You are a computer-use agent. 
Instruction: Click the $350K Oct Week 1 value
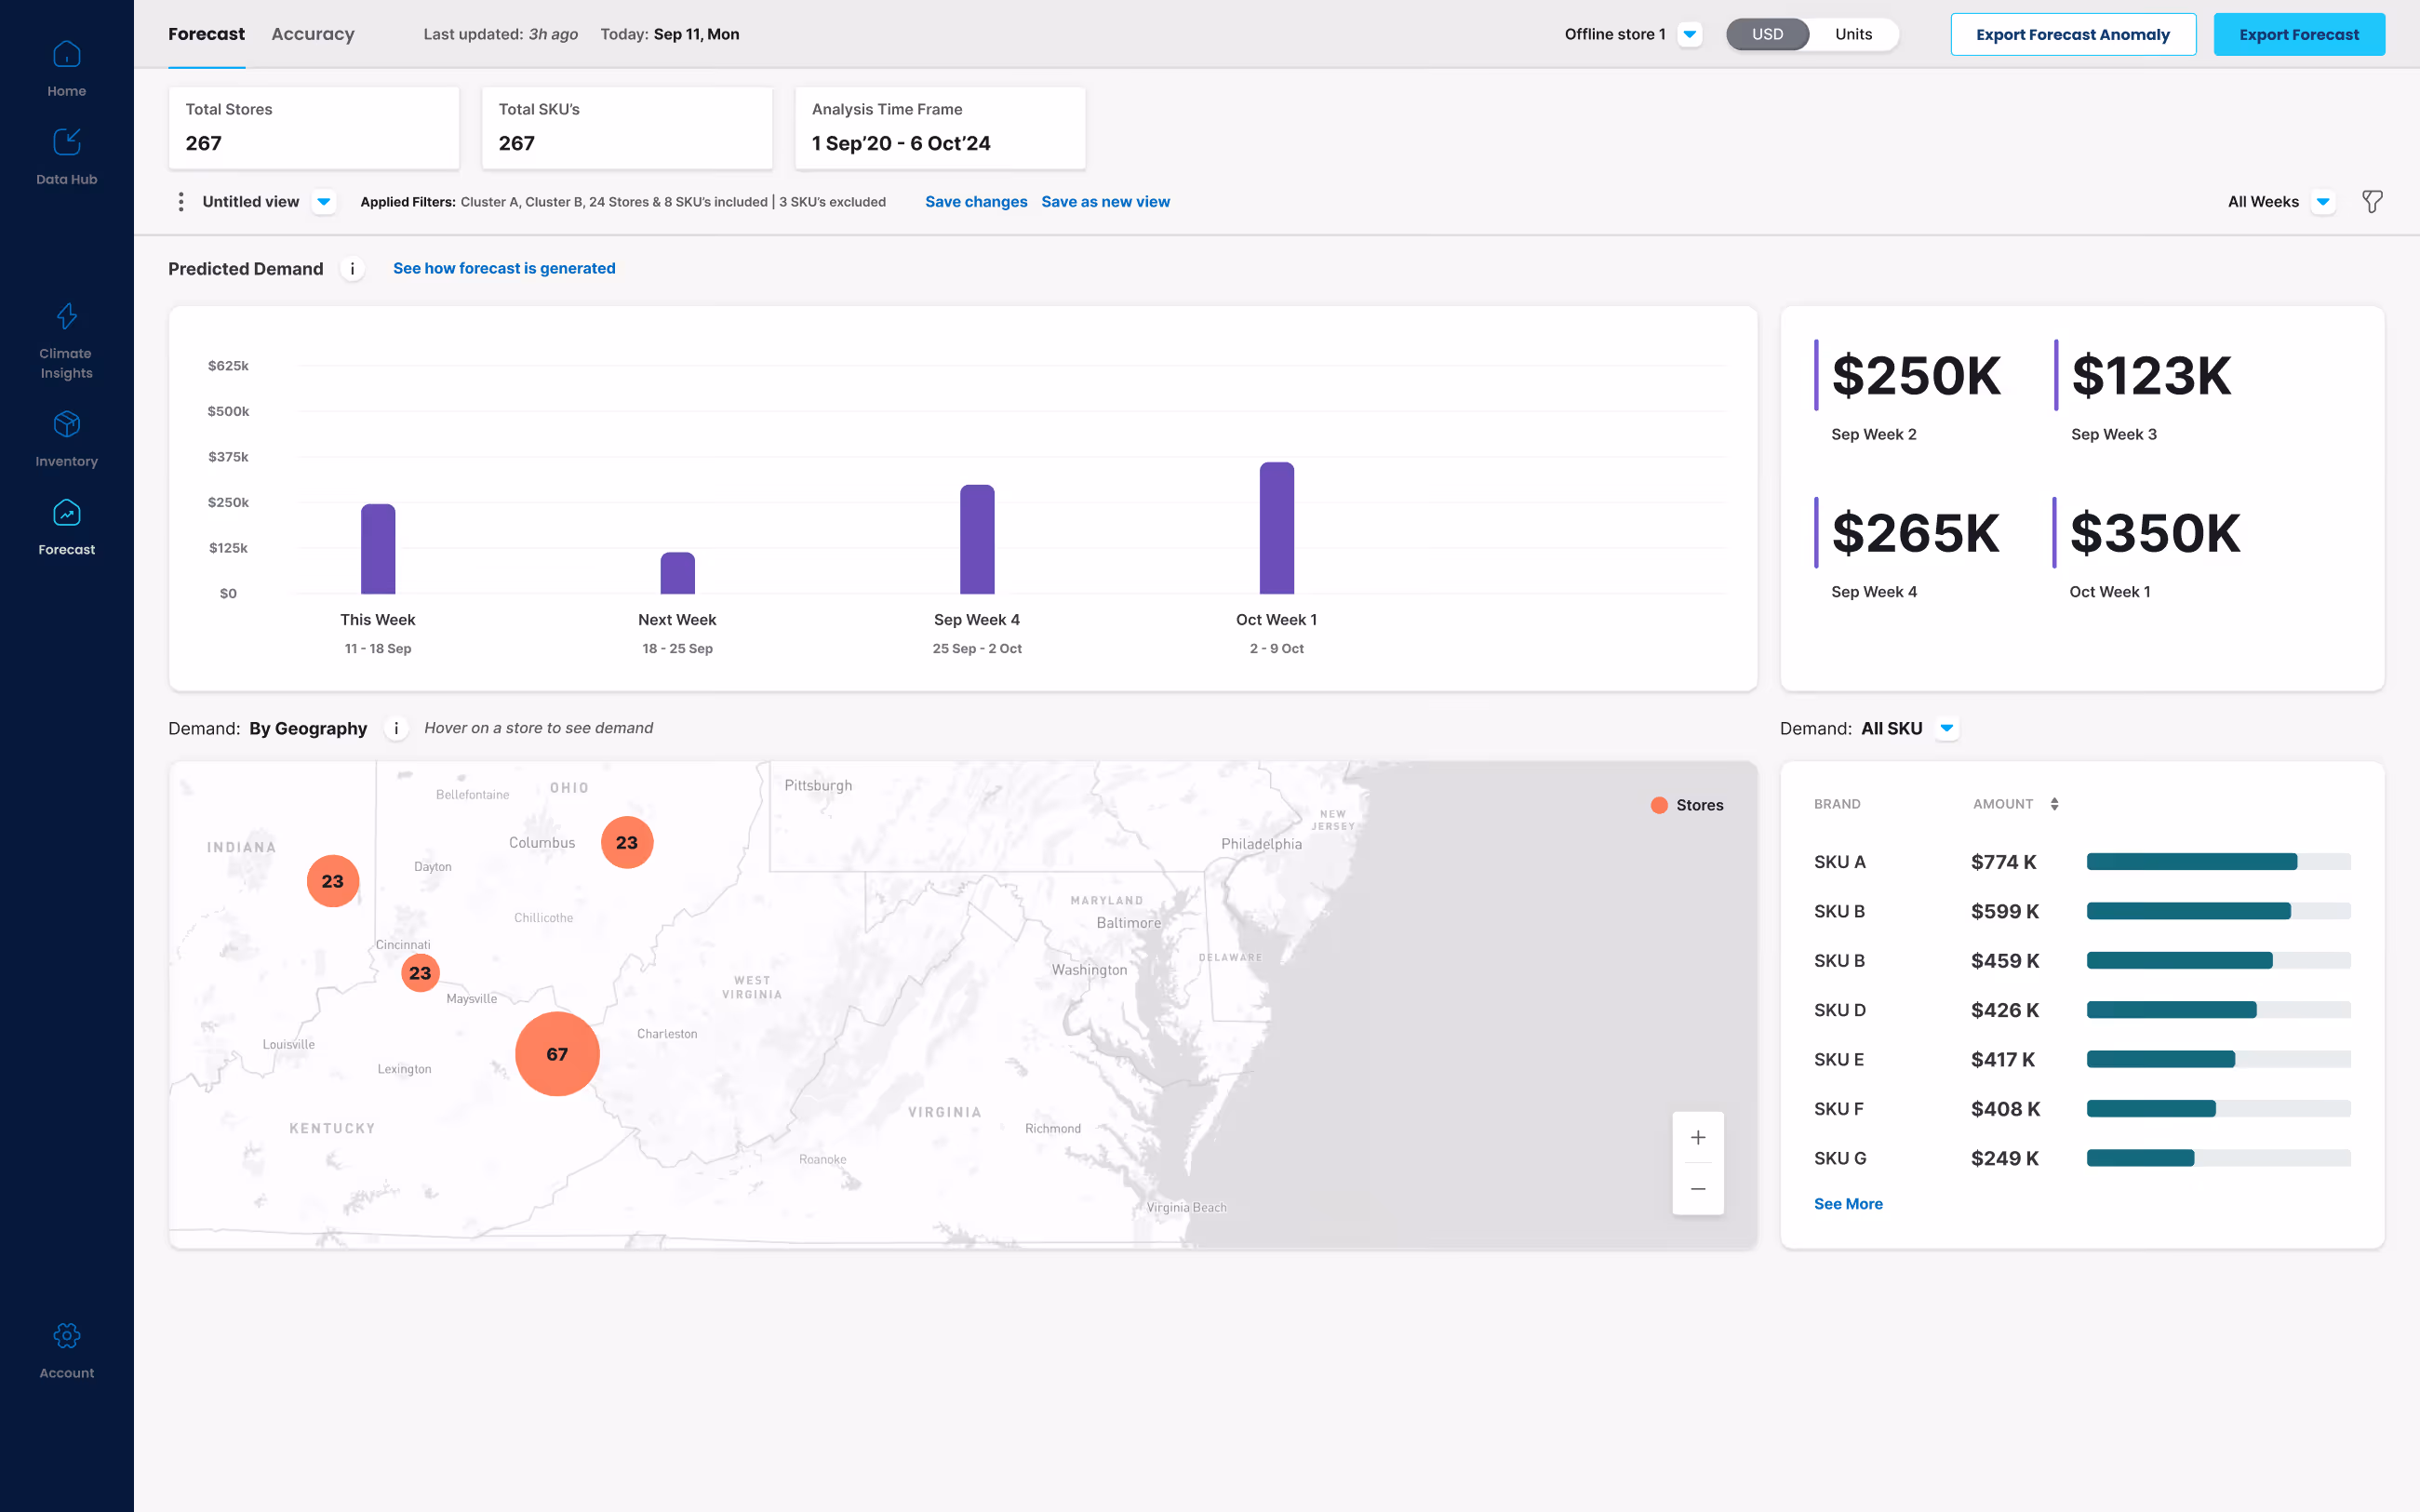click(2155, 533)
